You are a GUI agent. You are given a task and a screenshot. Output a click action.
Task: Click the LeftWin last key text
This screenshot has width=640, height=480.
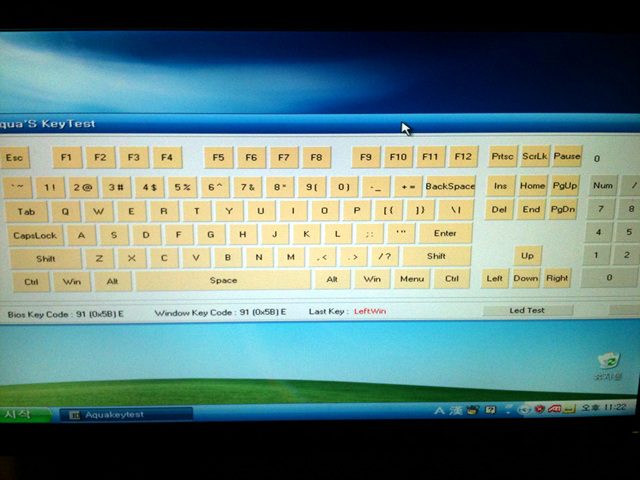click(x=370, y=311)
